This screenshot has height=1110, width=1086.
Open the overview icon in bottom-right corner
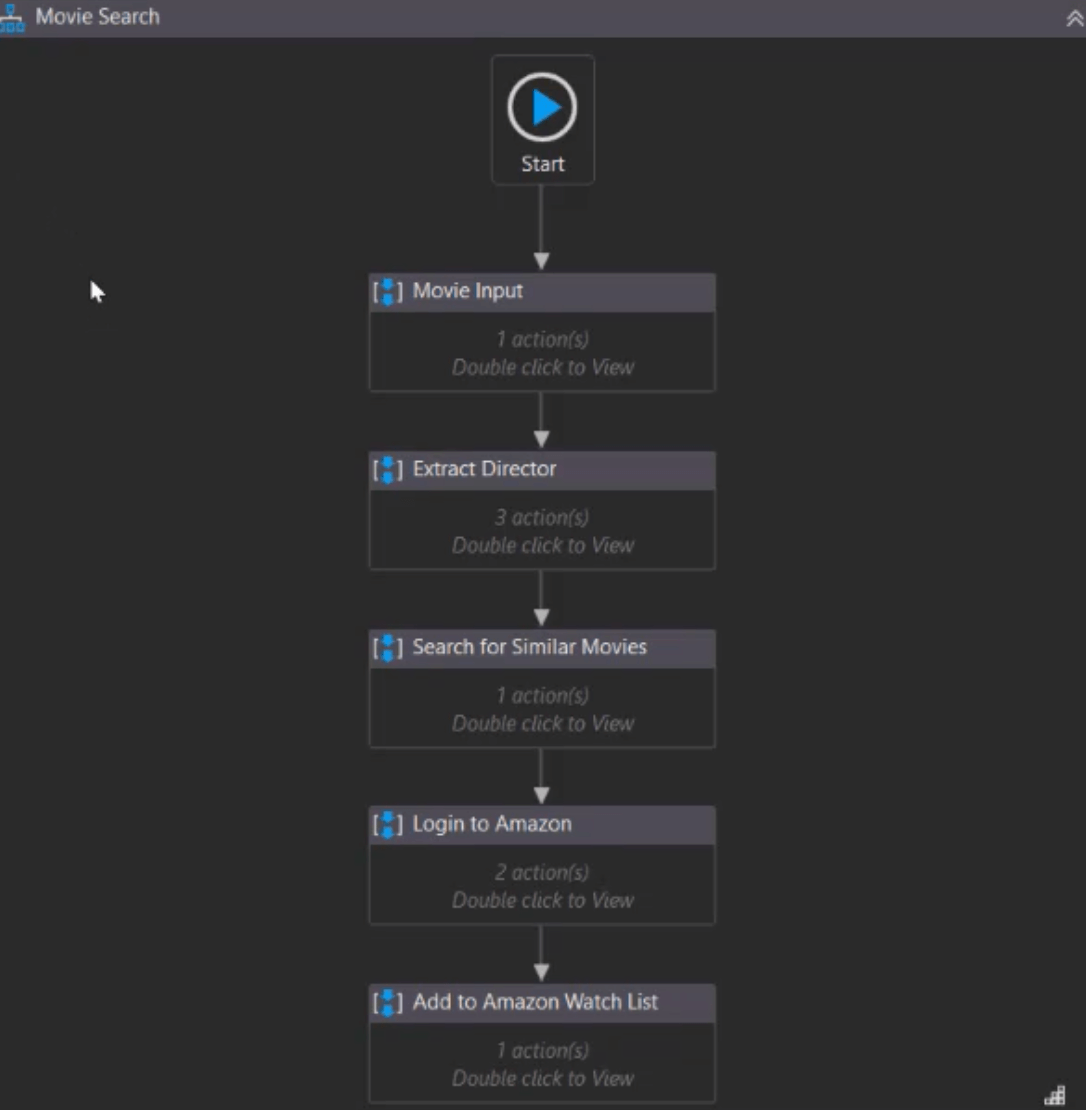coord(1055,1095)
